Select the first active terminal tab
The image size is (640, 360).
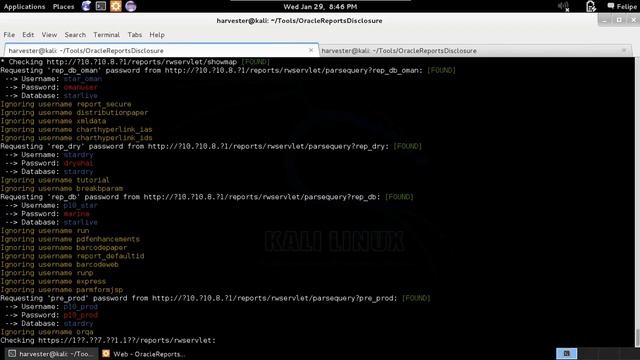click(x=161, y=50)
